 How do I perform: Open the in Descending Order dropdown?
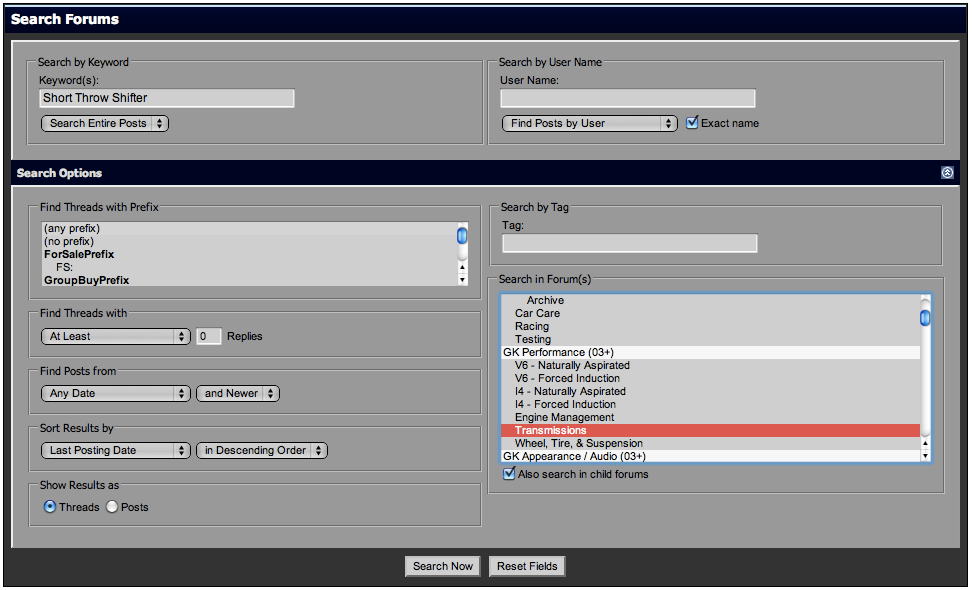[262, 451]
